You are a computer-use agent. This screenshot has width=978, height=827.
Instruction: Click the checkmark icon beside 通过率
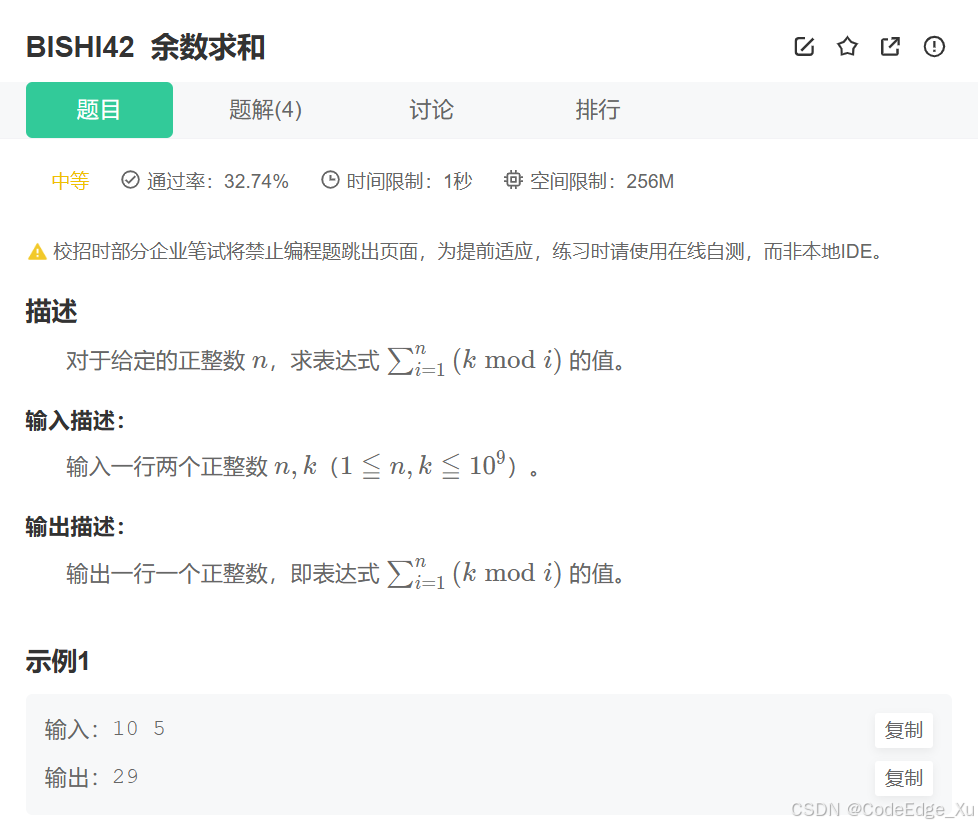coord(130,180)
